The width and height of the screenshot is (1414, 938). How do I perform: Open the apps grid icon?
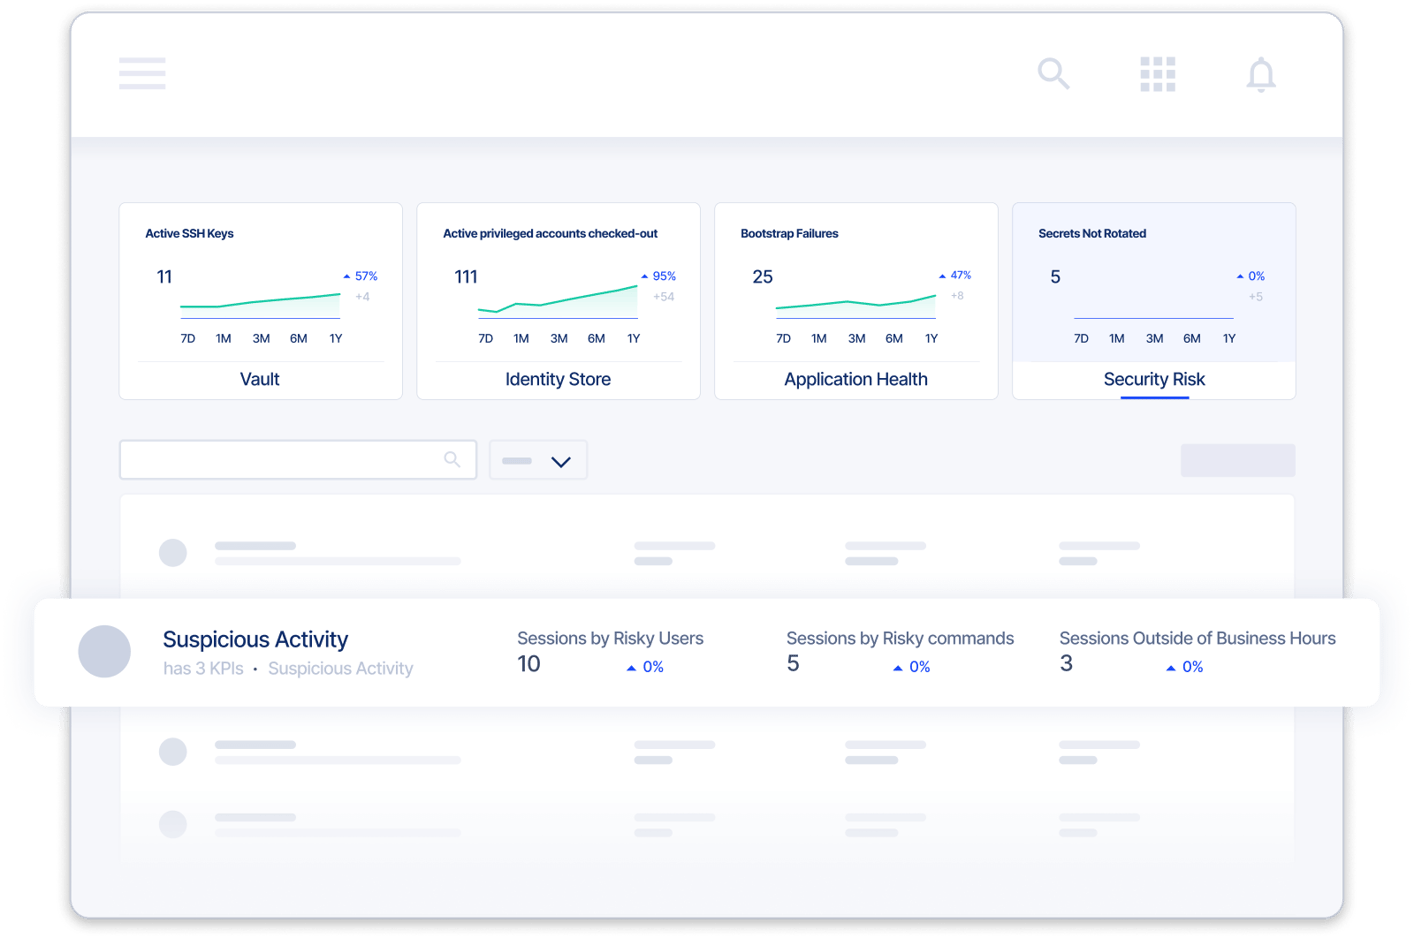1157,74
